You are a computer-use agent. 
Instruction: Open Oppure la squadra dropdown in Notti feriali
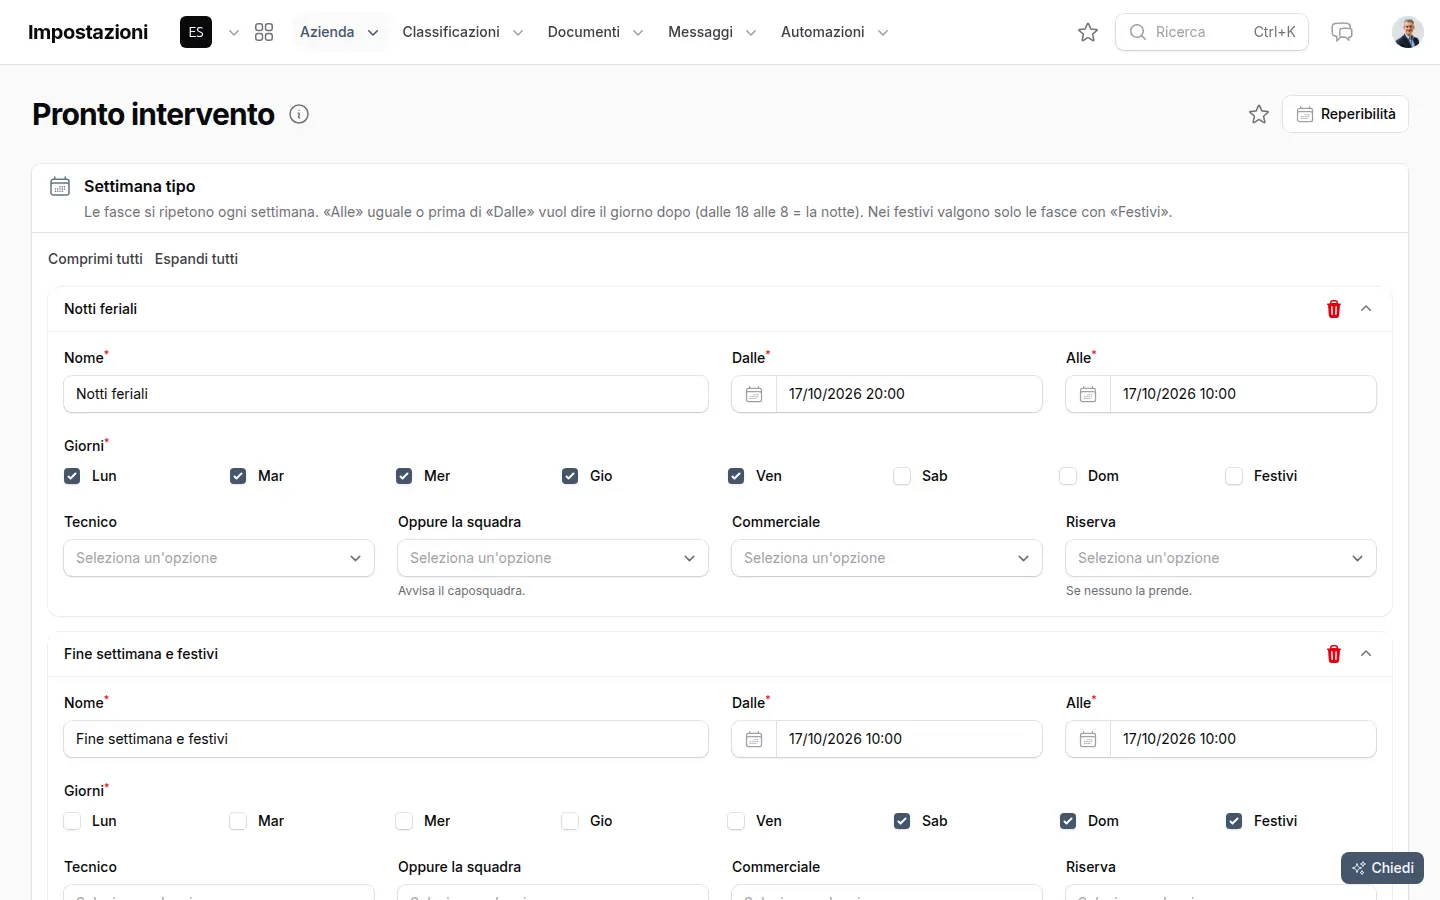553,558
